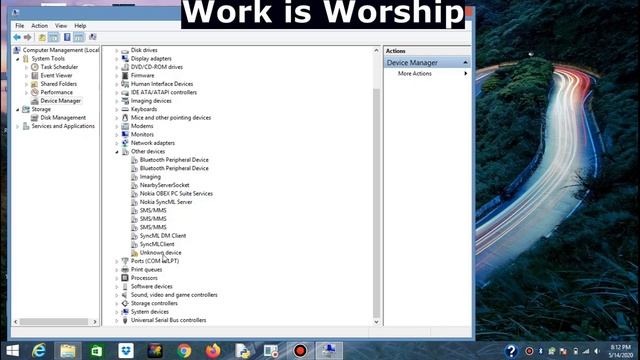
Task: Select Human Interface Devices category
Action: click(x=162, y=84)
